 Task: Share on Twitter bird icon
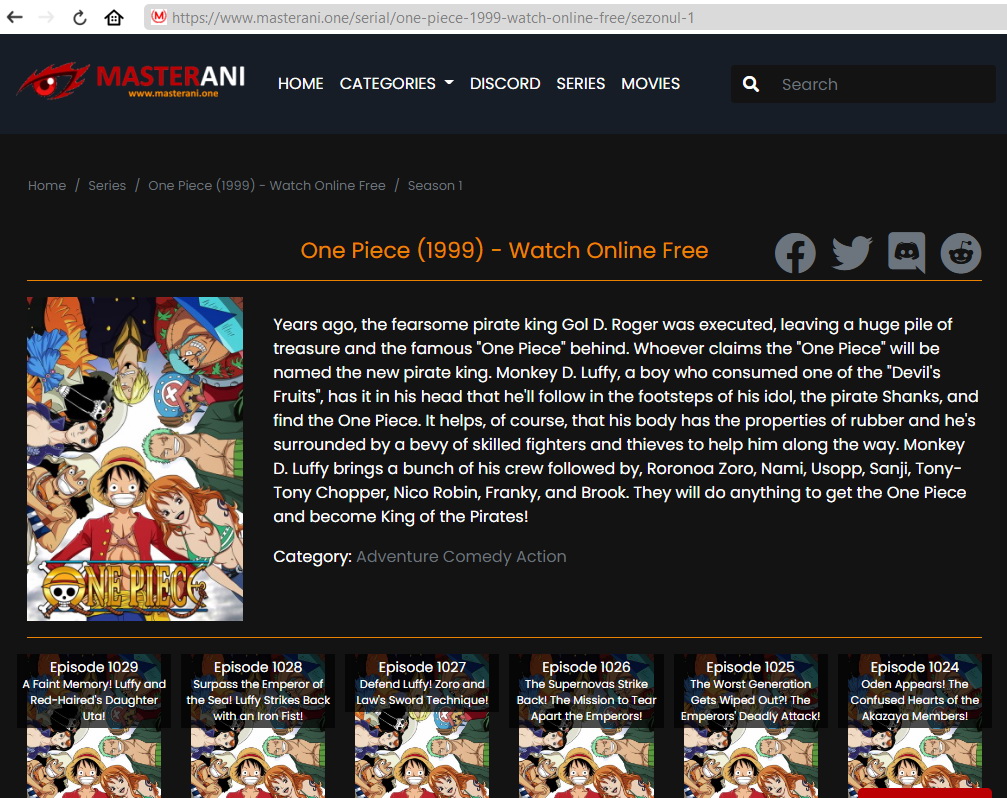[x=852, y=252]
